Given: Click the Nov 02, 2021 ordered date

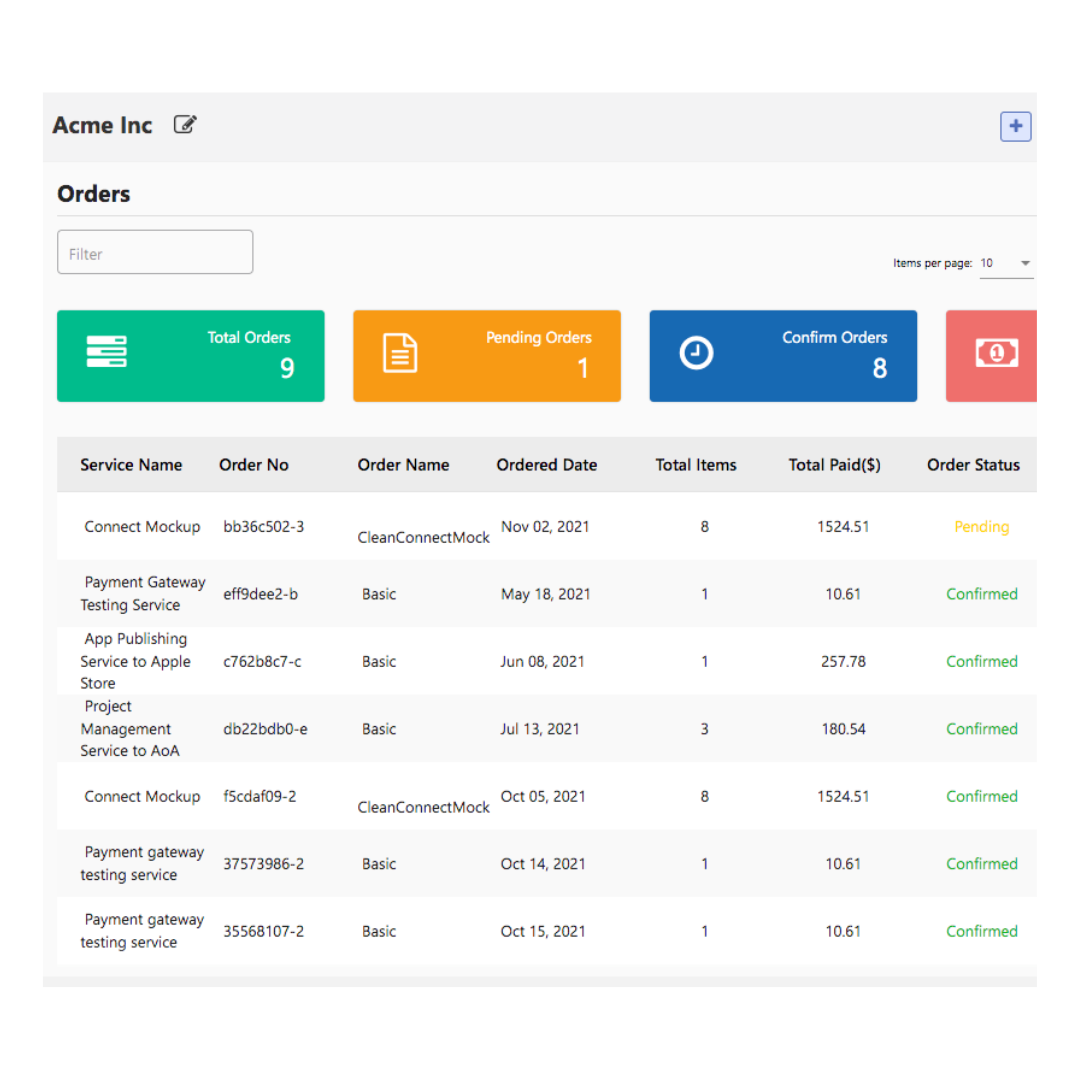Looking at the screenshot, I should 545,527.
